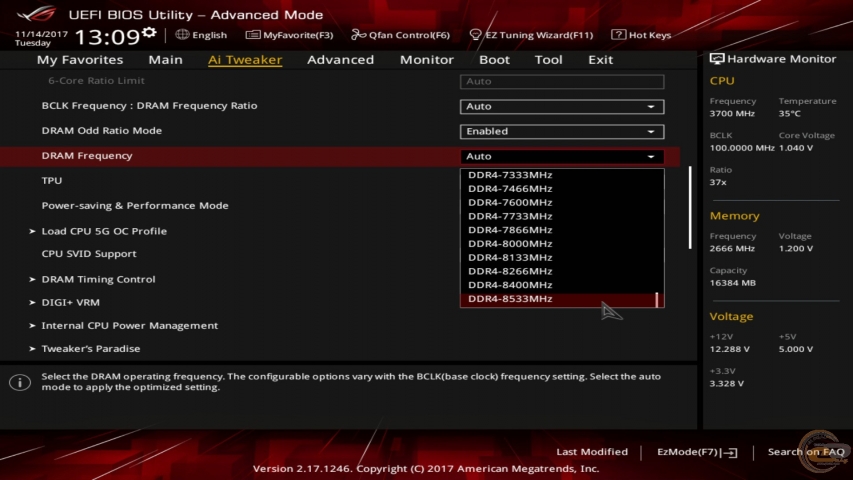This screenshot has width=853, height=480.
Task: Open Qfan Control(F6)
Action: [x=400, y=35]
